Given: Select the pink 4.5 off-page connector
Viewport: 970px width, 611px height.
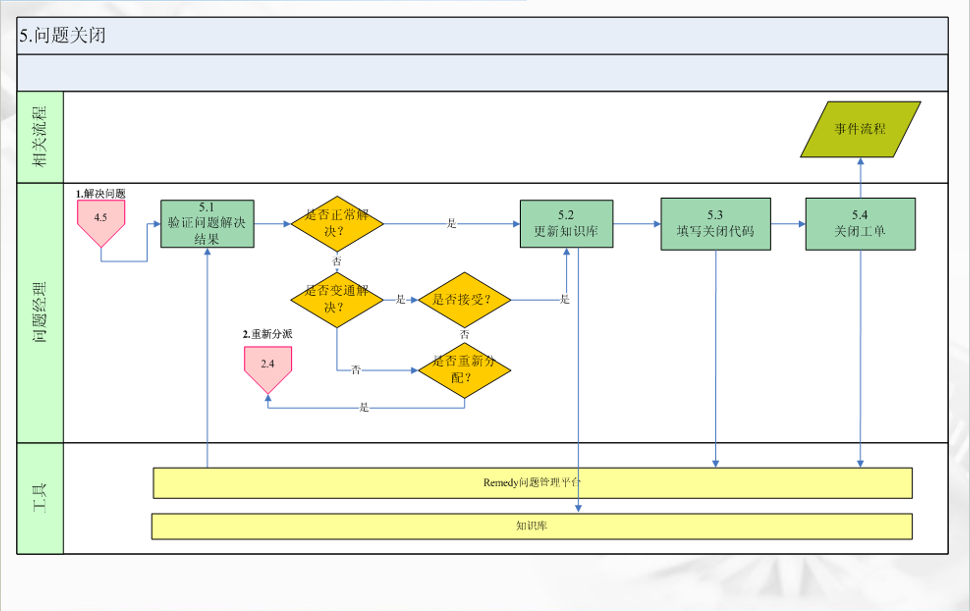Looking at the screenshot, I should click(101, 220).
